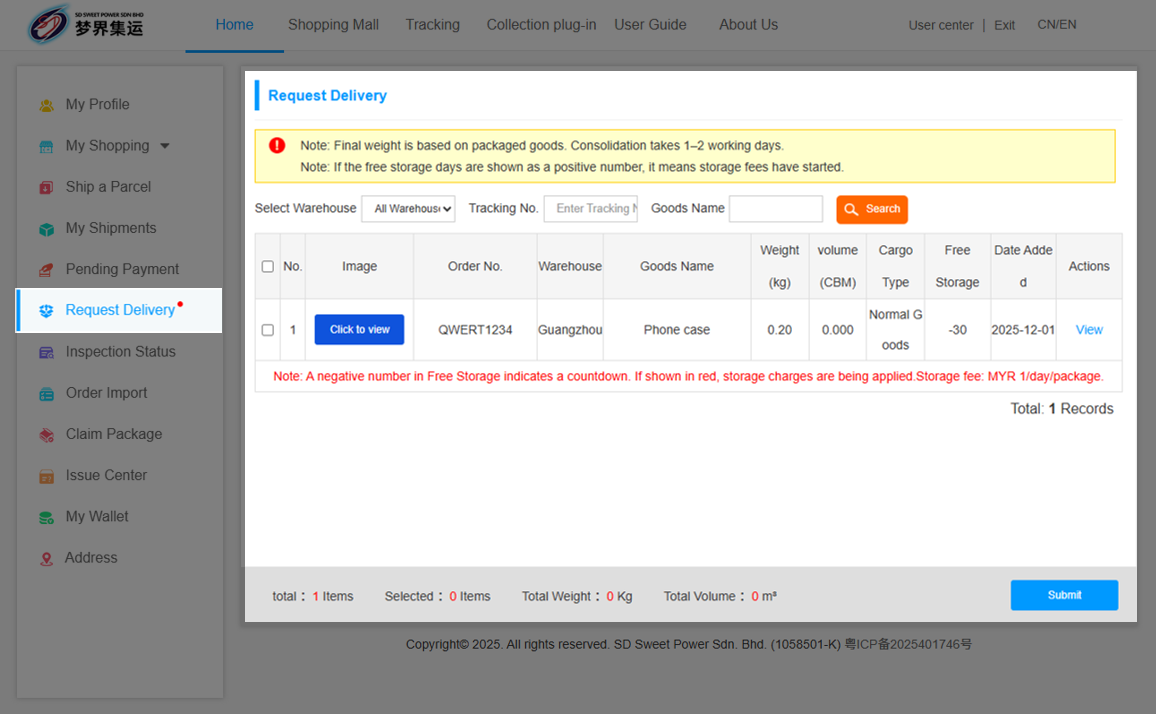
Task: Click the blue Submit button
Action: point(1064,595)
